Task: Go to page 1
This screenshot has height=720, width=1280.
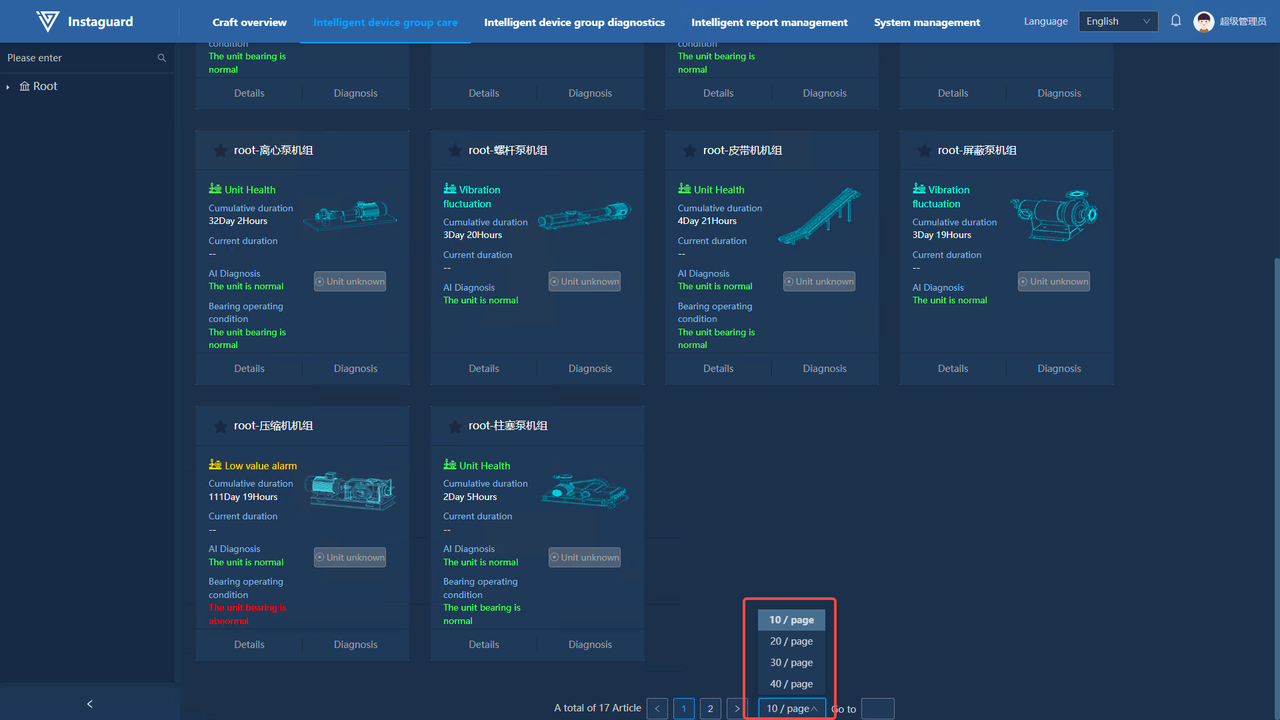Action: coord(684,709)
